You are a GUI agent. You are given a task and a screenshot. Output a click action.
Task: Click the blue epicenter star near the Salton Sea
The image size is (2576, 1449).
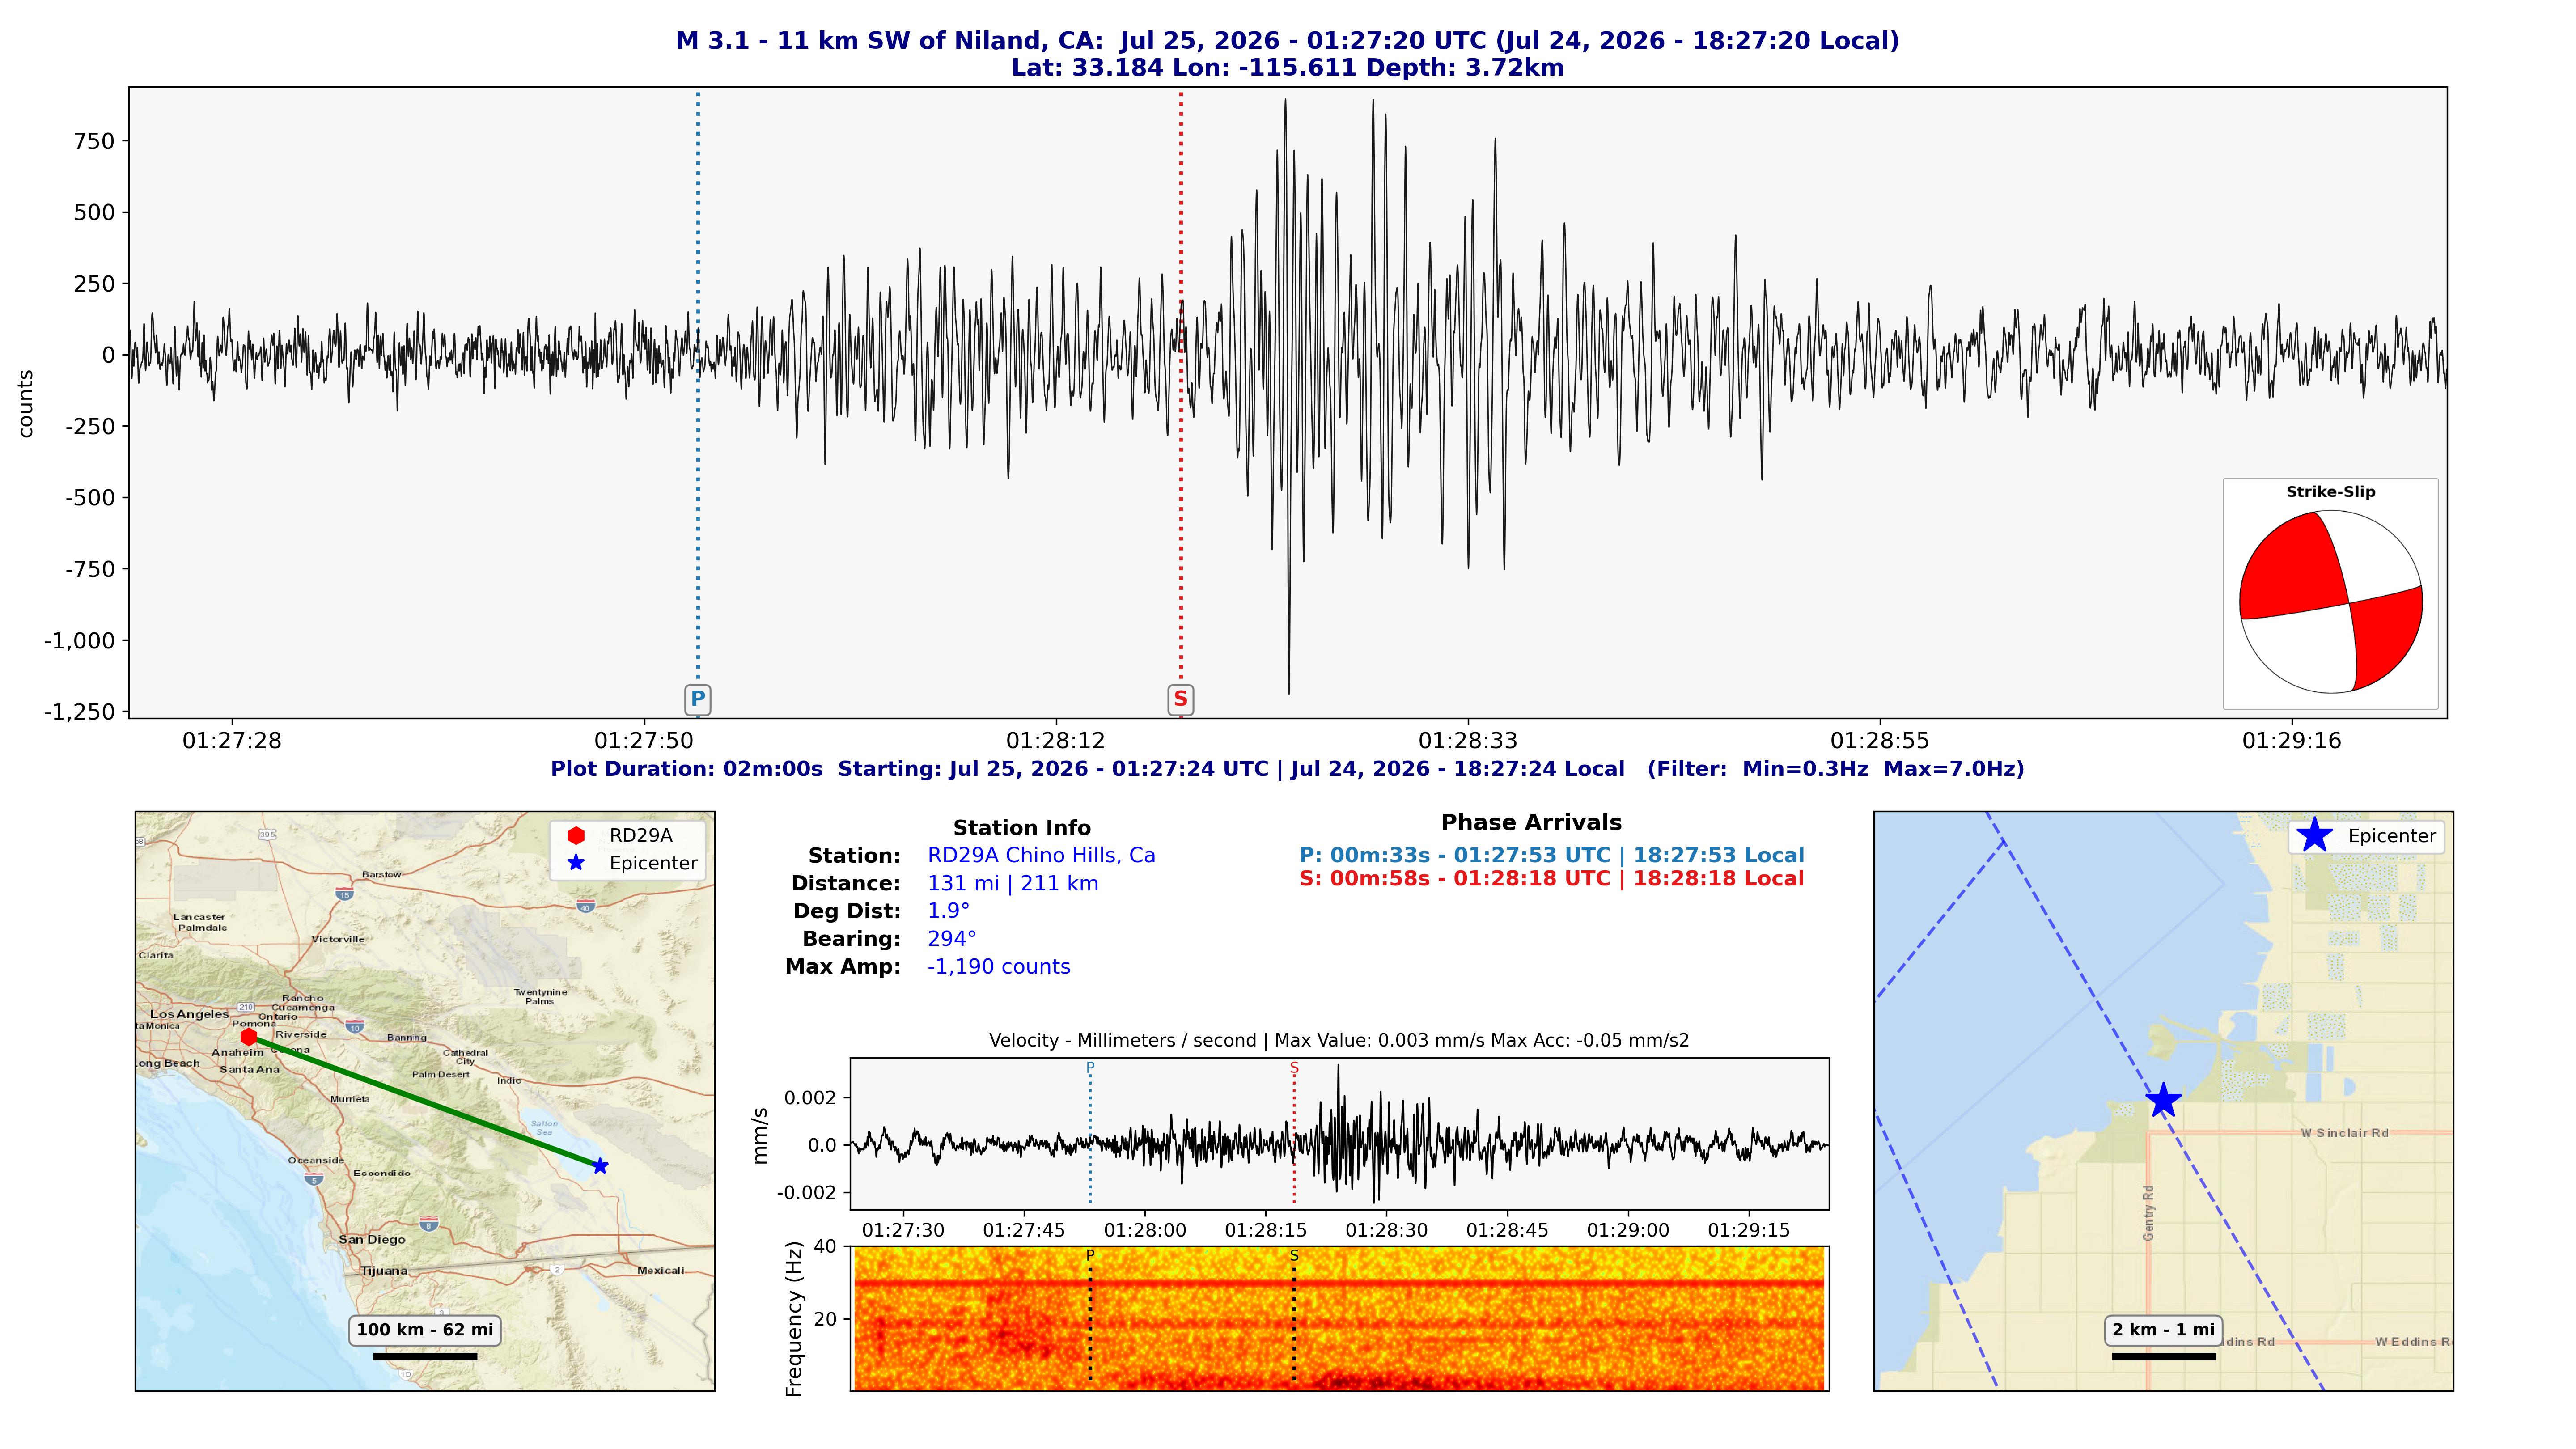[600, 1166]
